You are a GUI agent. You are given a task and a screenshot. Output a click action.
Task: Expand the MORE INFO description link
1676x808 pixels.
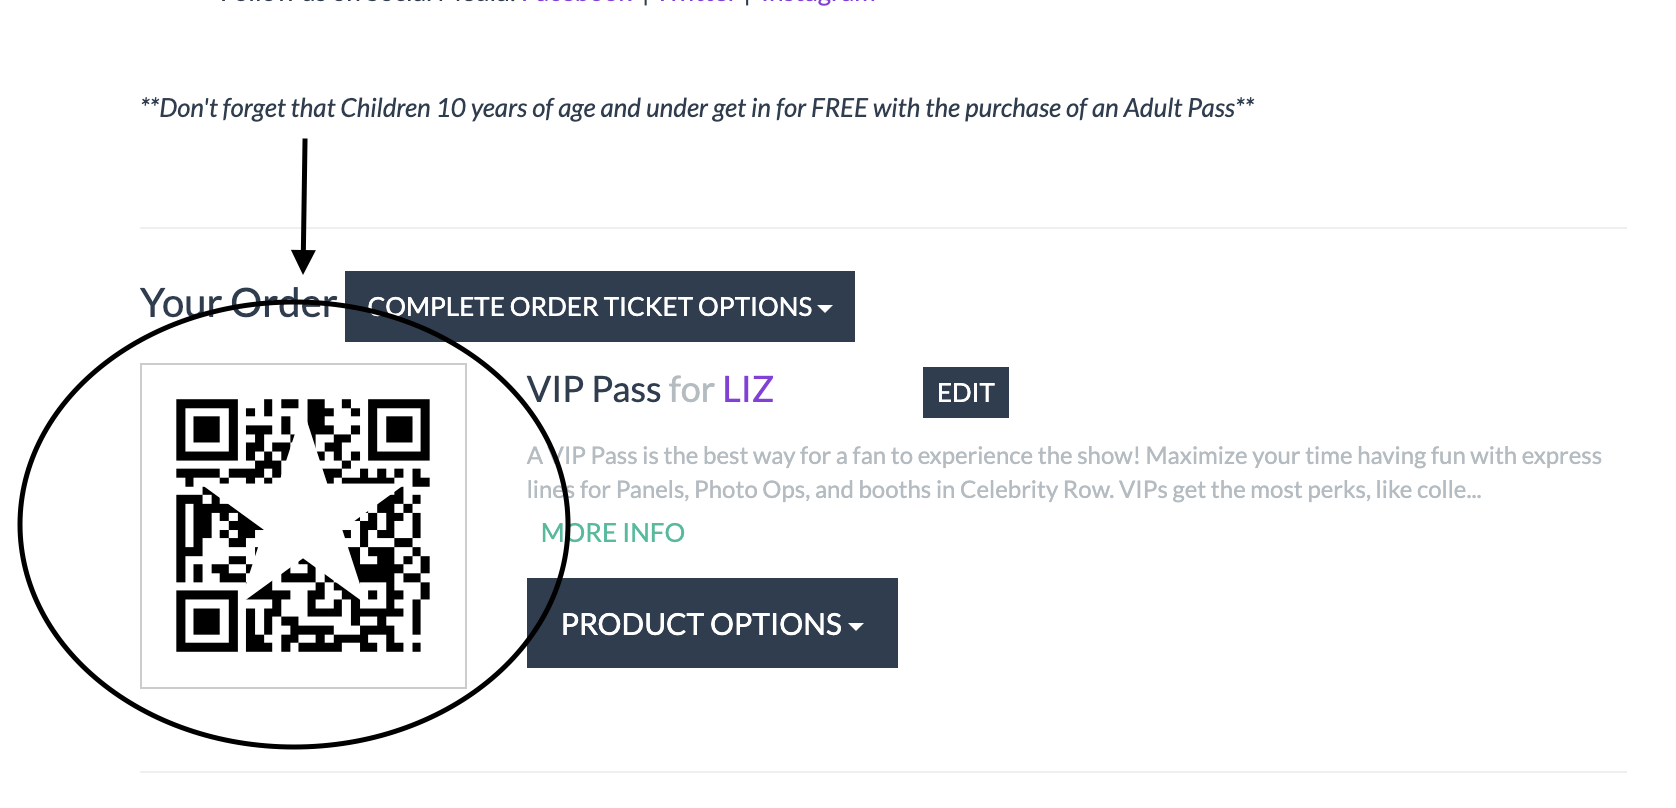pos(613,533)
